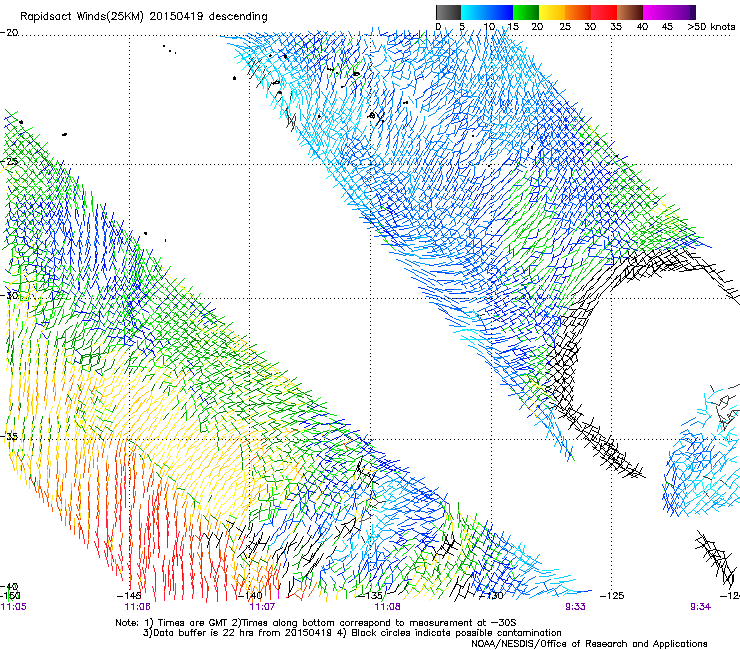740x650 pixels.
Task: Click the magenta 40-45 knots legend swatch
Action: pyautogui.click(x=656, y=12)
